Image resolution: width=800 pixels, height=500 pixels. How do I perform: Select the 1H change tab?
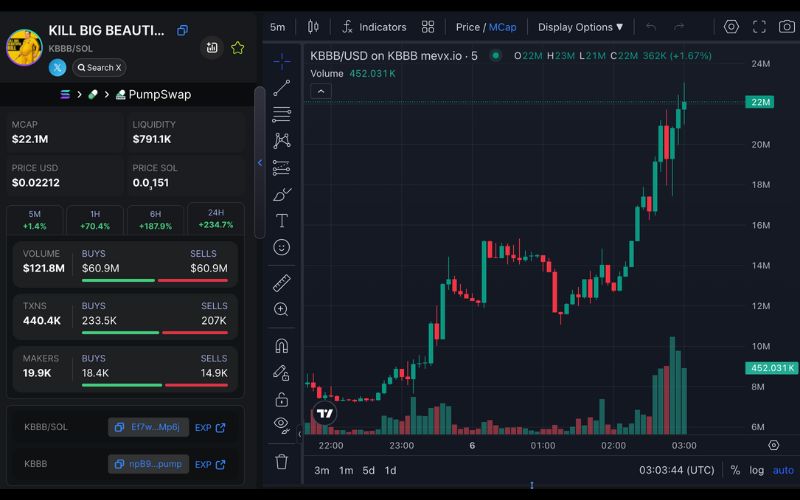point(95,220)
